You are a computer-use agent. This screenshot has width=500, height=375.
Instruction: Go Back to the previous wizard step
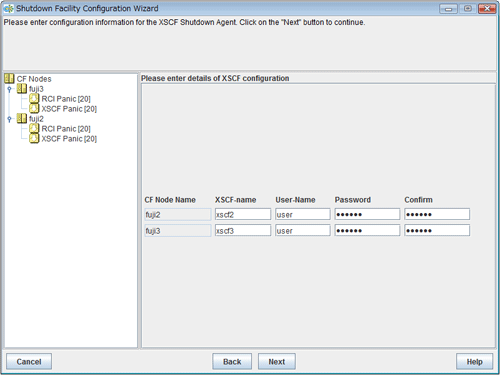click(x=232, y=361)
